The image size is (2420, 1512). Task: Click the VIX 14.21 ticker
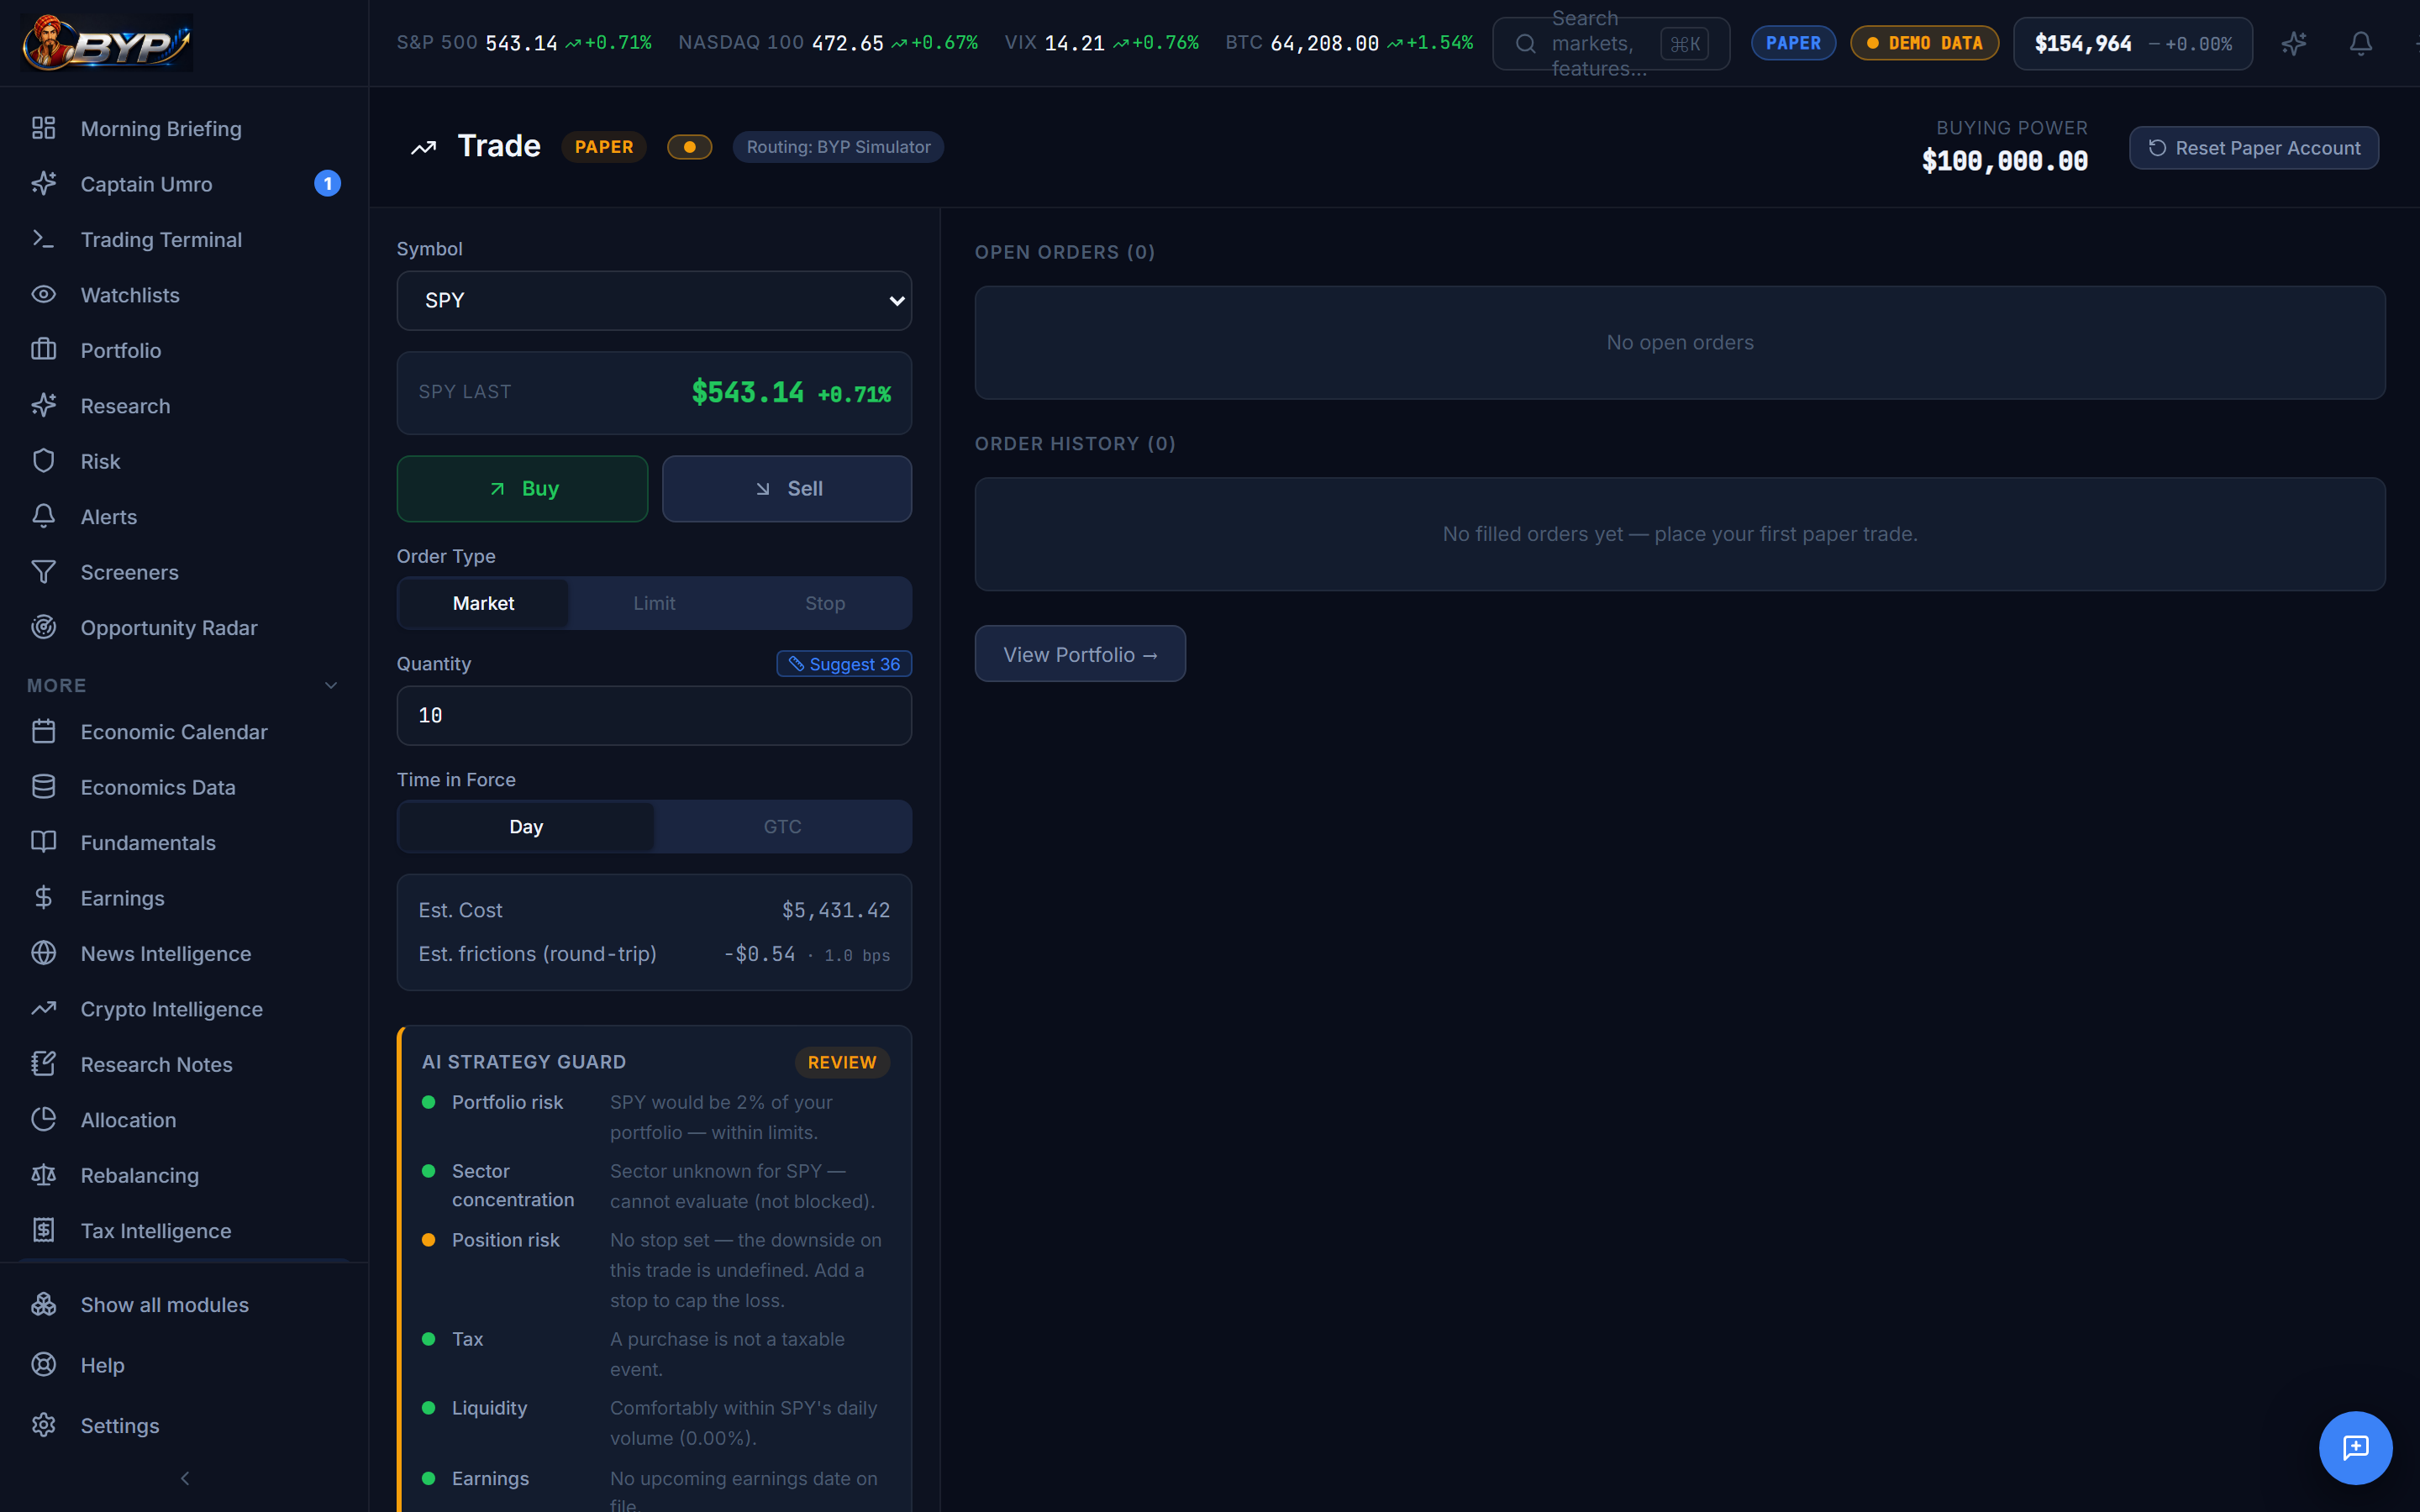(1101, 43)
